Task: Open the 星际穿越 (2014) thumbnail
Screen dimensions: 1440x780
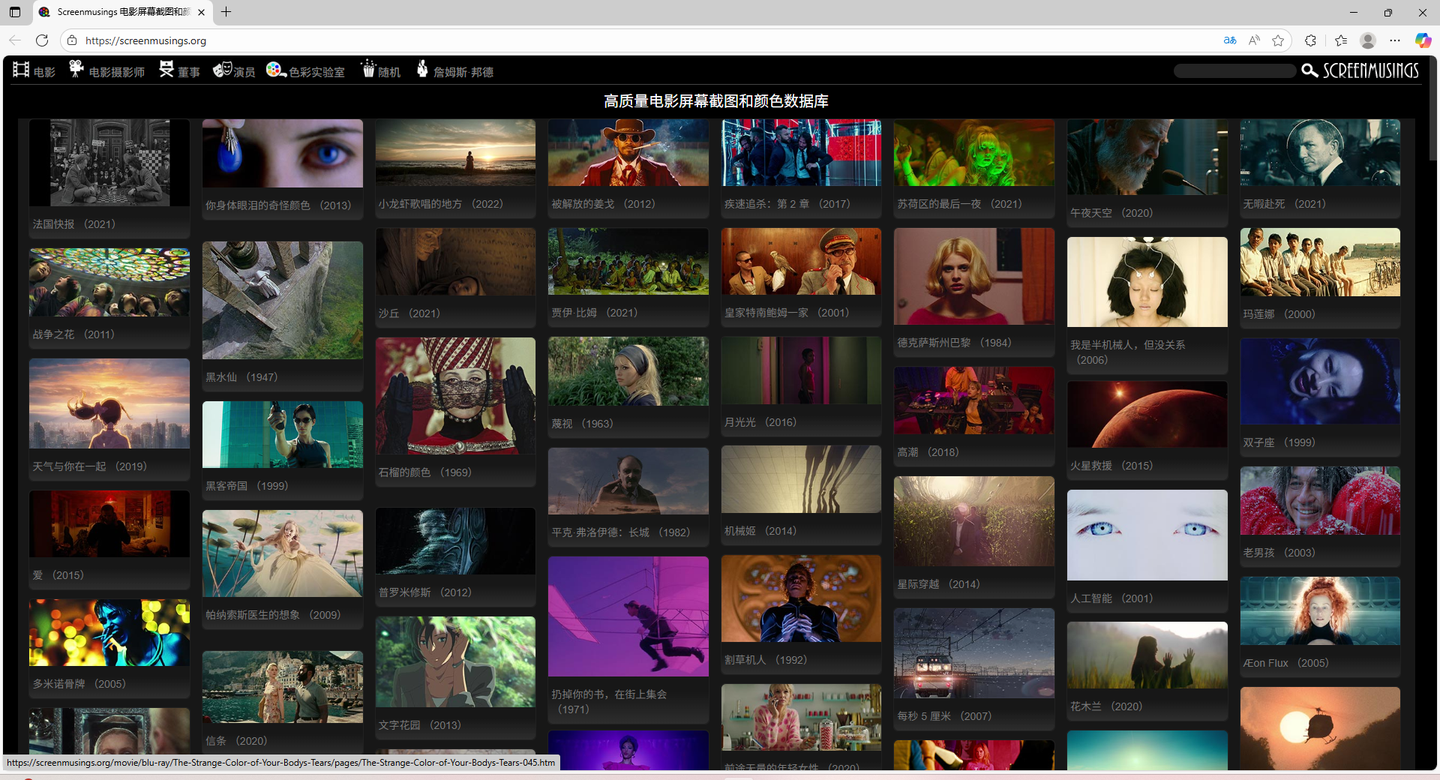Action: coord(974,521)
